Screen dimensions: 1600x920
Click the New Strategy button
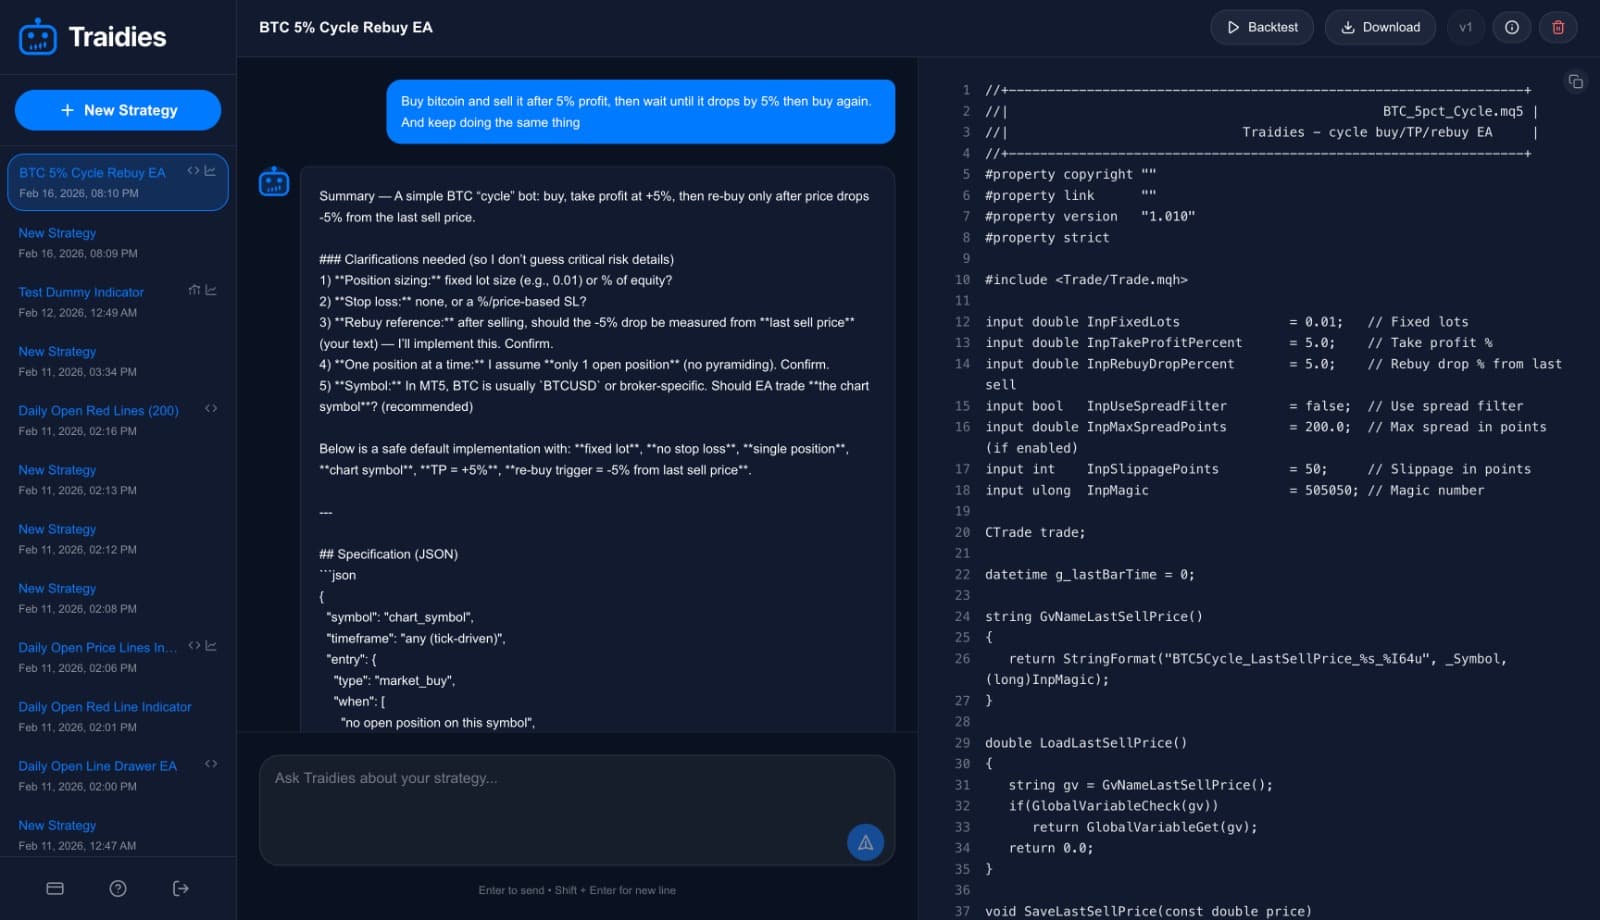tap(118, 110)
